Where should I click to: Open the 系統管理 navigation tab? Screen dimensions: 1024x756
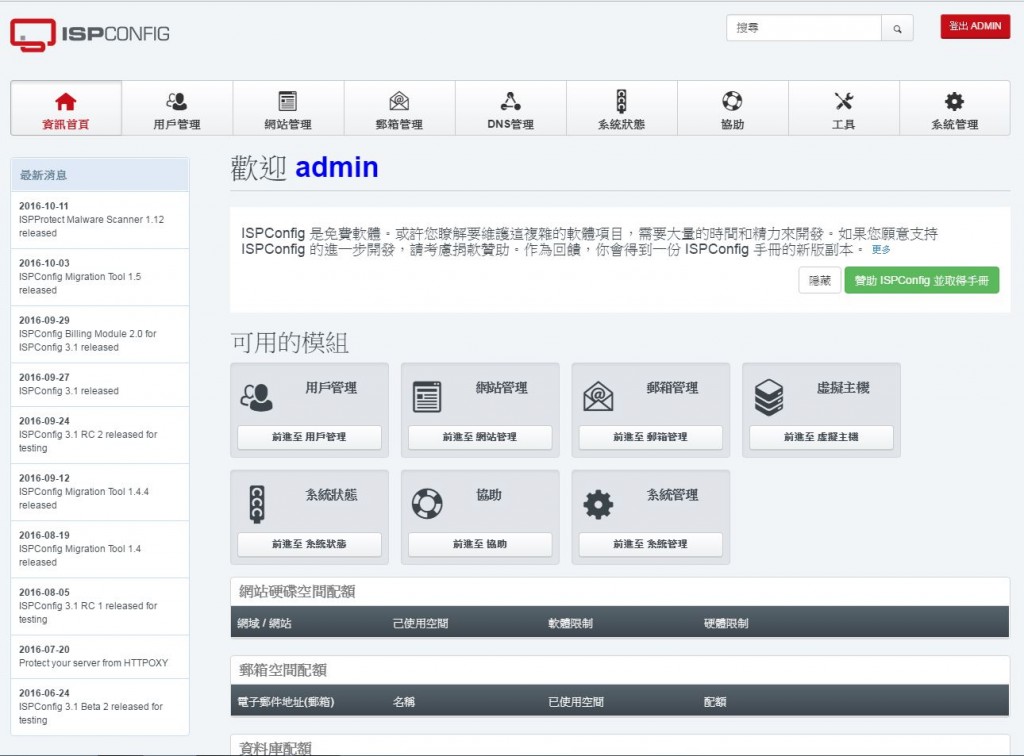click(x=955, y=108)
